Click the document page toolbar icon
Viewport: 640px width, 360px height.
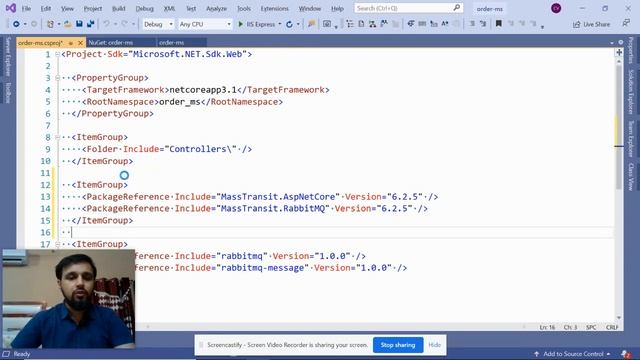[361, 24]
